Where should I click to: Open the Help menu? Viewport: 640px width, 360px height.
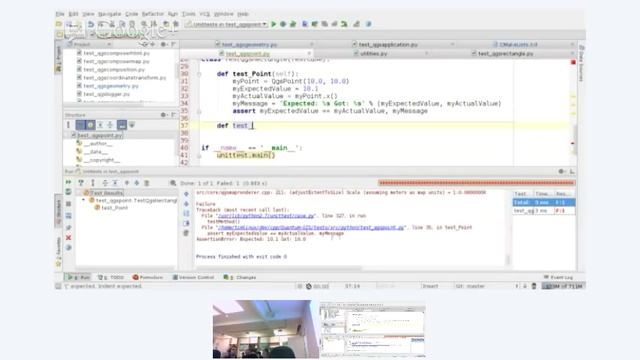pyautogui.click(x=243, y=14)
